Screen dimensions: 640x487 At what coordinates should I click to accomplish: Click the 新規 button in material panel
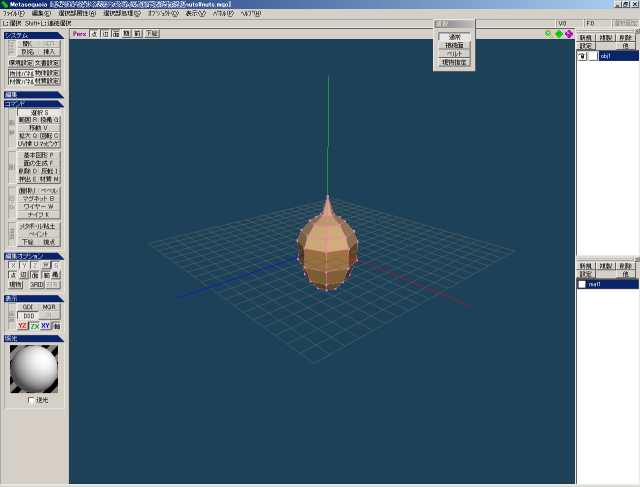point(586,266)
